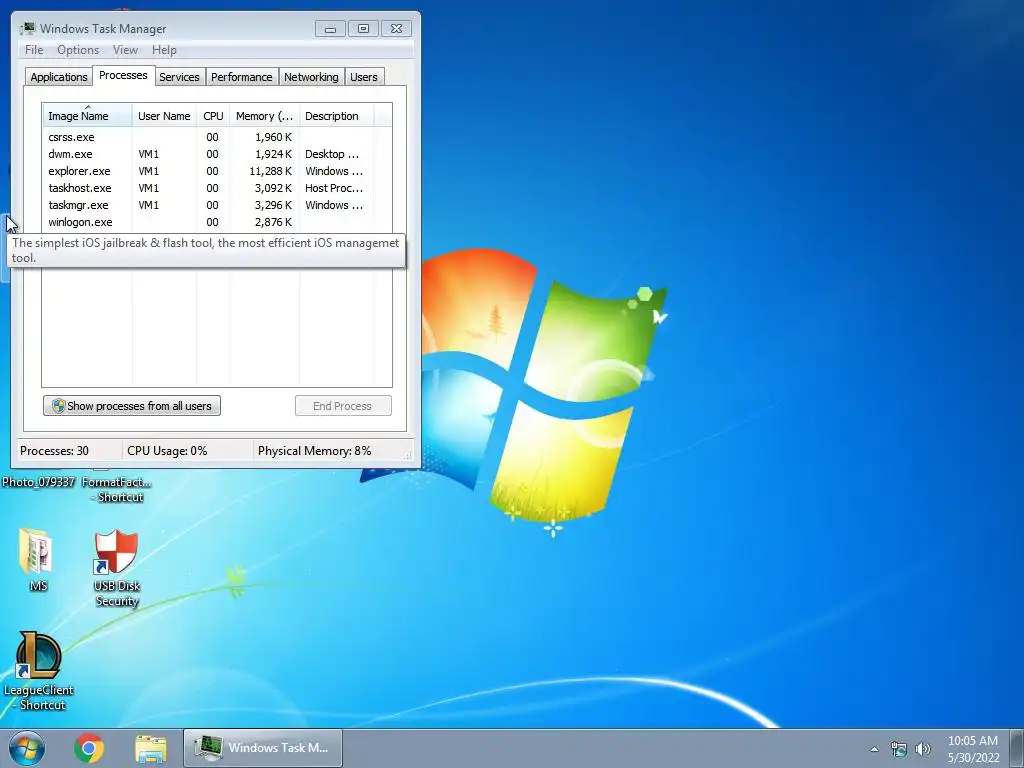Sort by User Name column header
Image resolution: width=1024 pixels, height=768 pixels.
[x=165, y=116]
